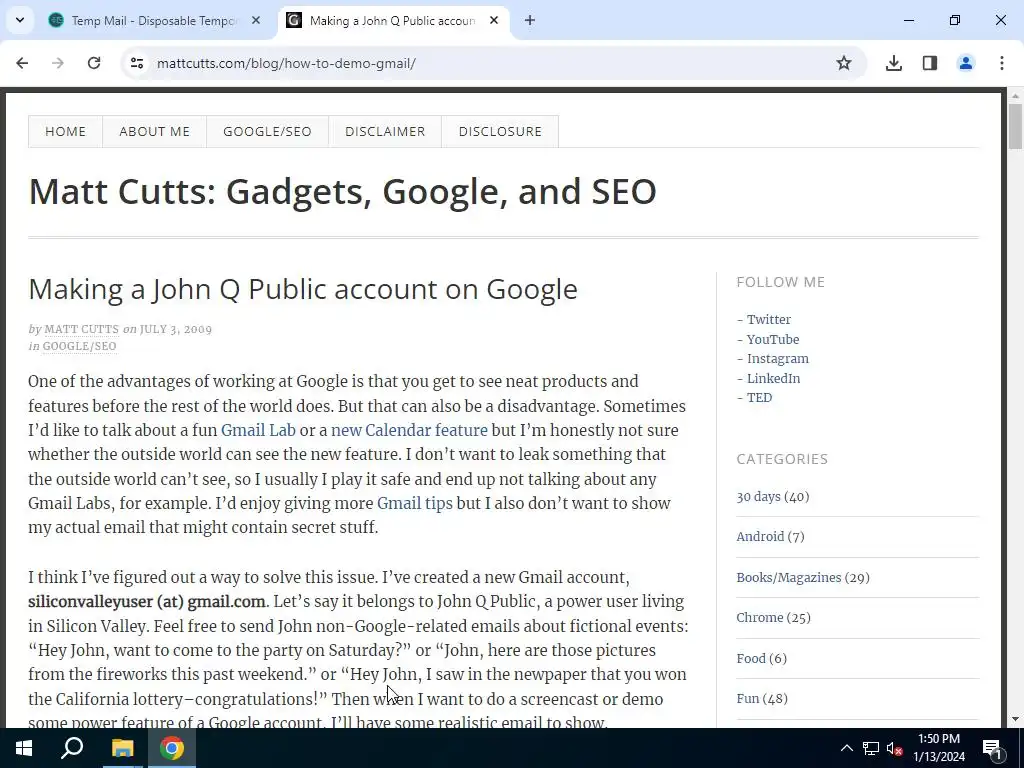Open the LinkedIn follow link
The width and height of the screenshot is (1024, 768).
(773, 378)
